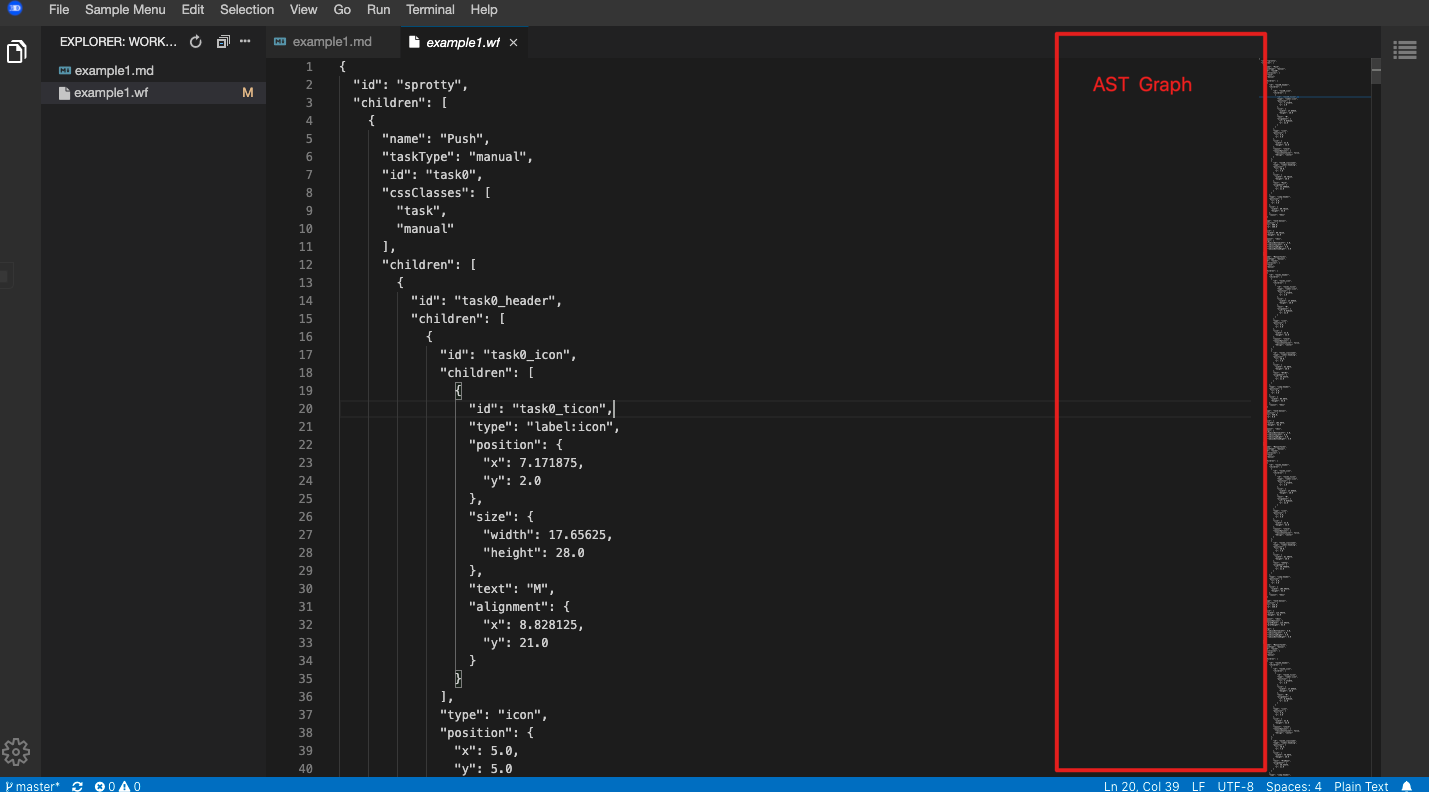Screen dimensions: 1429x792
Task: Checkout a branch via the master* indicator
Action: [33, 786]
